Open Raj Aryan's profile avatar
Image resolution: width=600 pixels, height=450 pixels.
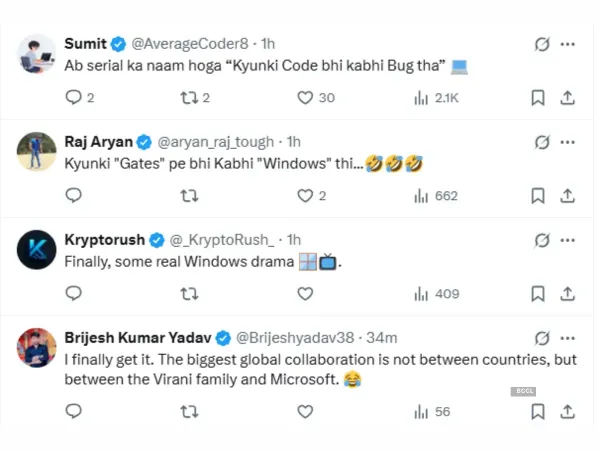pos(37,151)
